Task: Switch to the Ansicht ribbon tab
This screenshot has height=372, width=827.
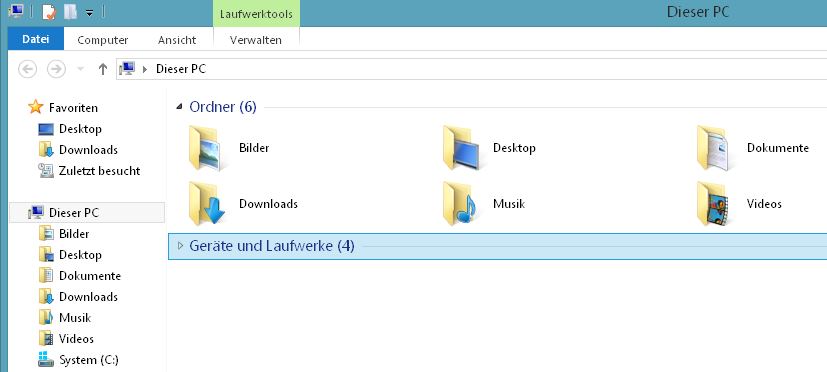Action: (x=177, y=40)
